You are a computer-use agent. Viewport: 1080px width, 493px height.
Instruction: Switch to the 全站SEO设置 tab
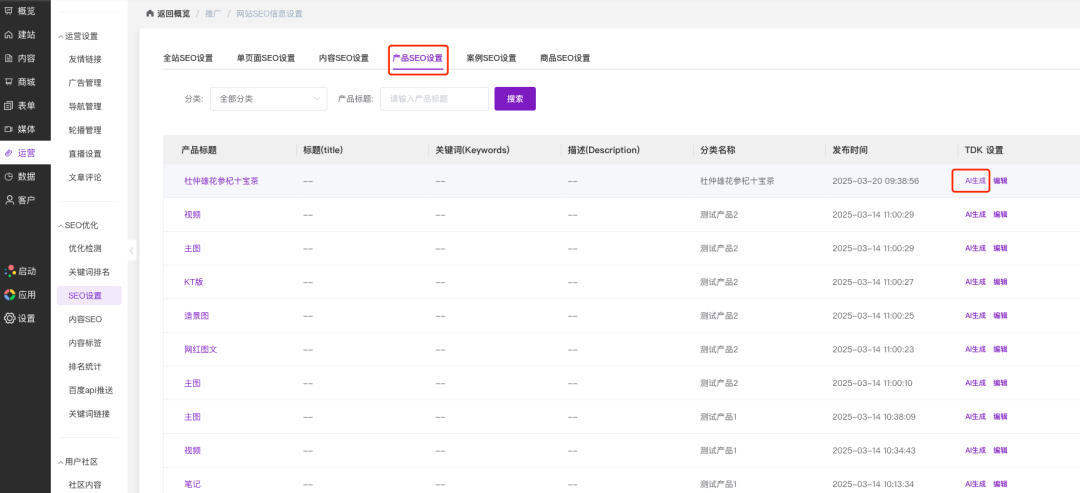[188, 58]
